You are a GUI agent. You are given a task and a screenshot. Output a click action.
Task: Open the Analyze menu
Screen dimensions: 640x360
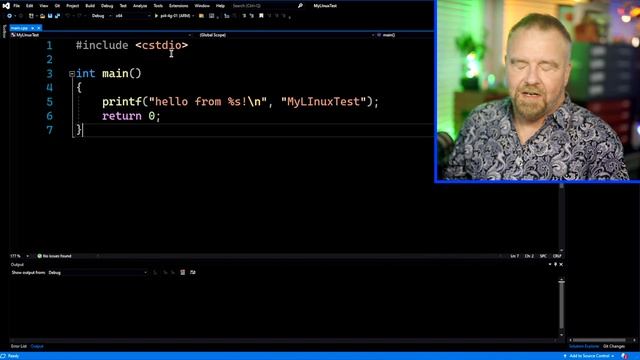[x=140, y=6]
